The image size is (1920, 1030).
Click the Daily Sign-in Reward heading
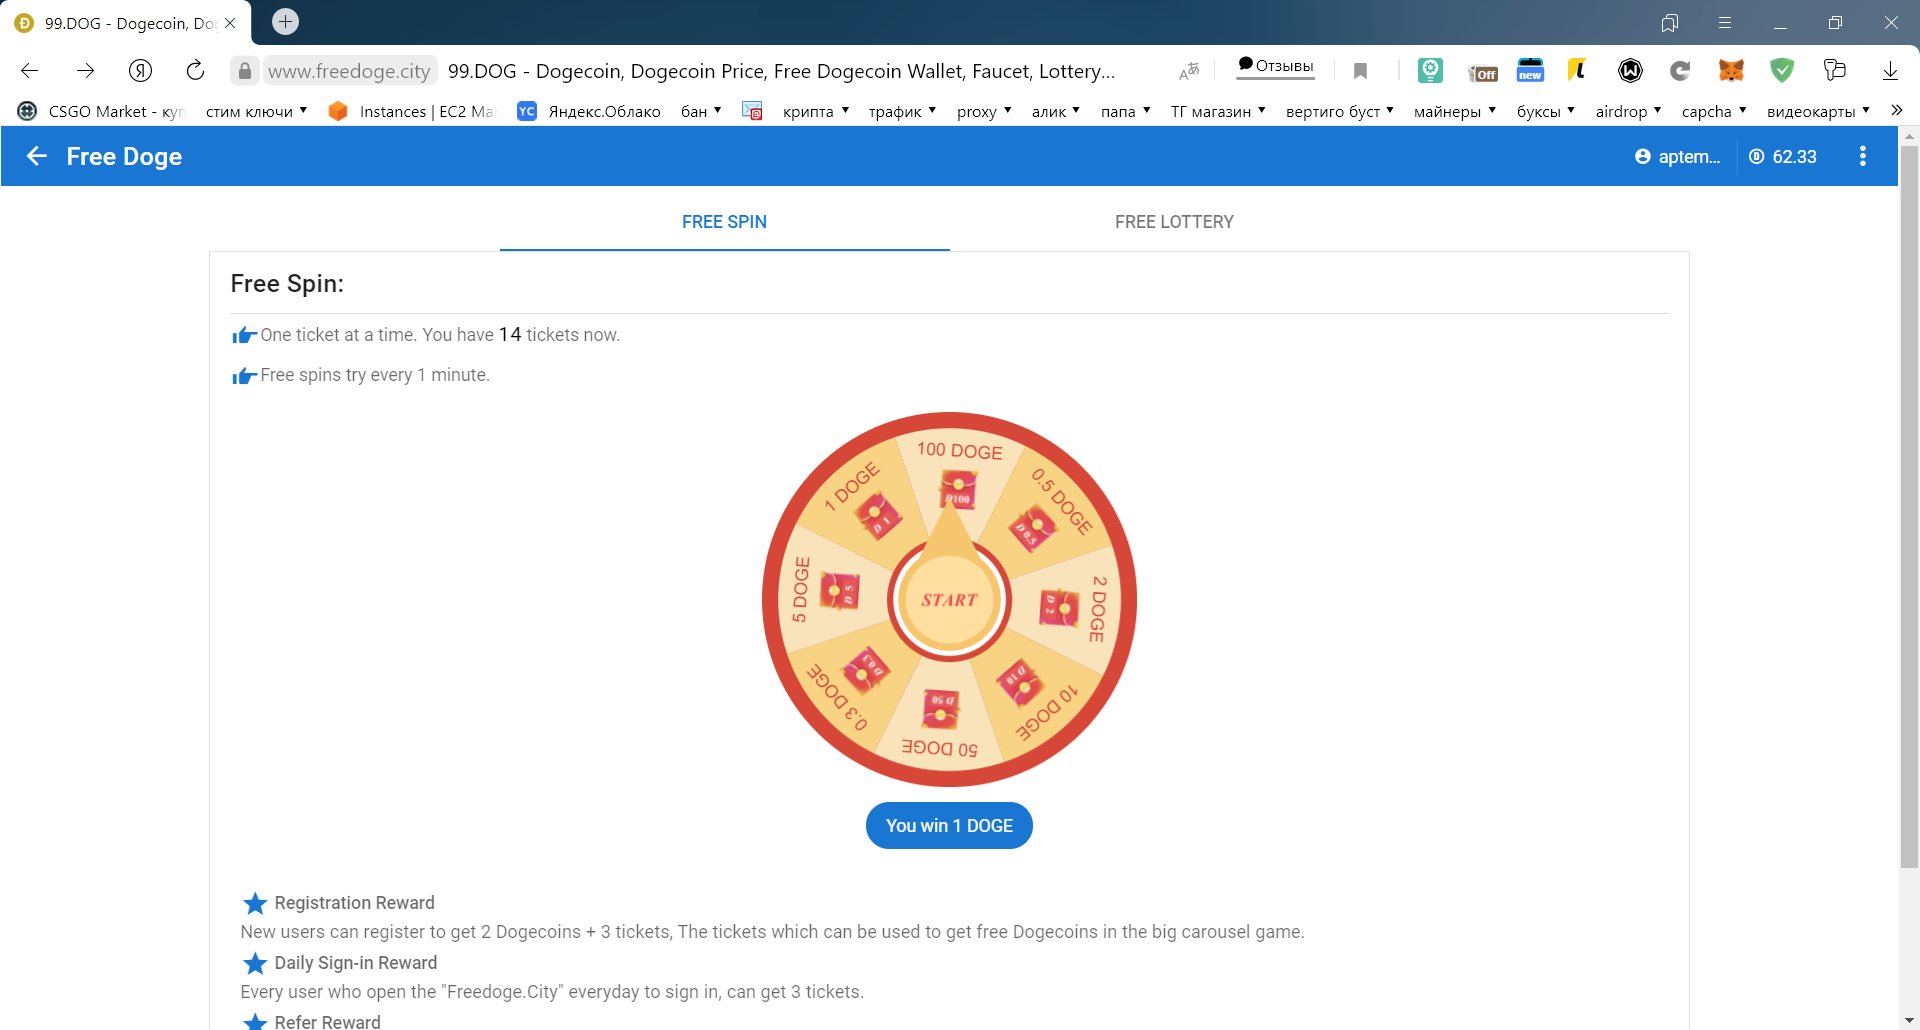356,963
